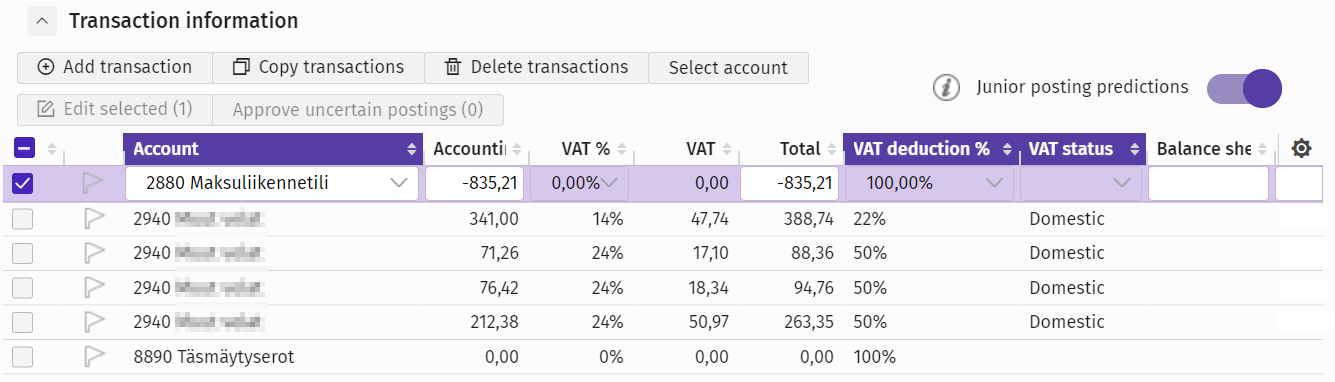
Task: Toggle Junior posting predictions switch
Action: click(x=1244, y=88)
